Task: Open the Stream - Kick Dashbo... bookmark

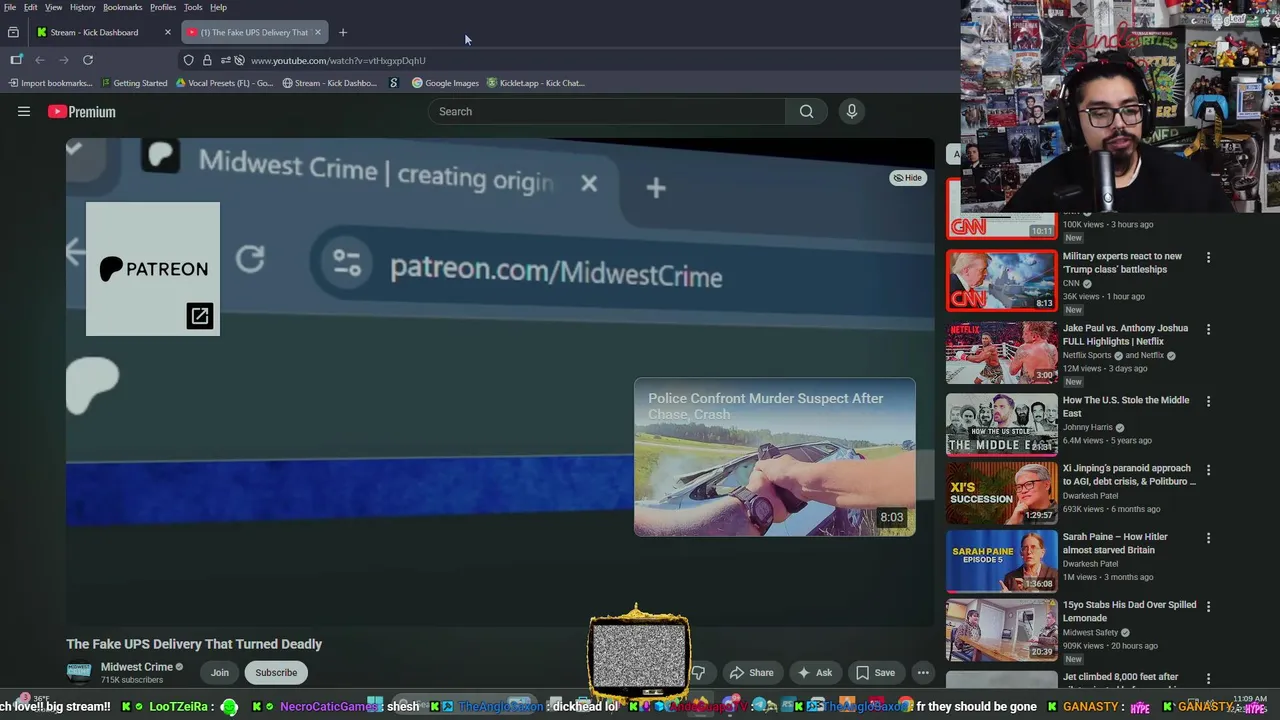Action: click(x=329, y=83)
